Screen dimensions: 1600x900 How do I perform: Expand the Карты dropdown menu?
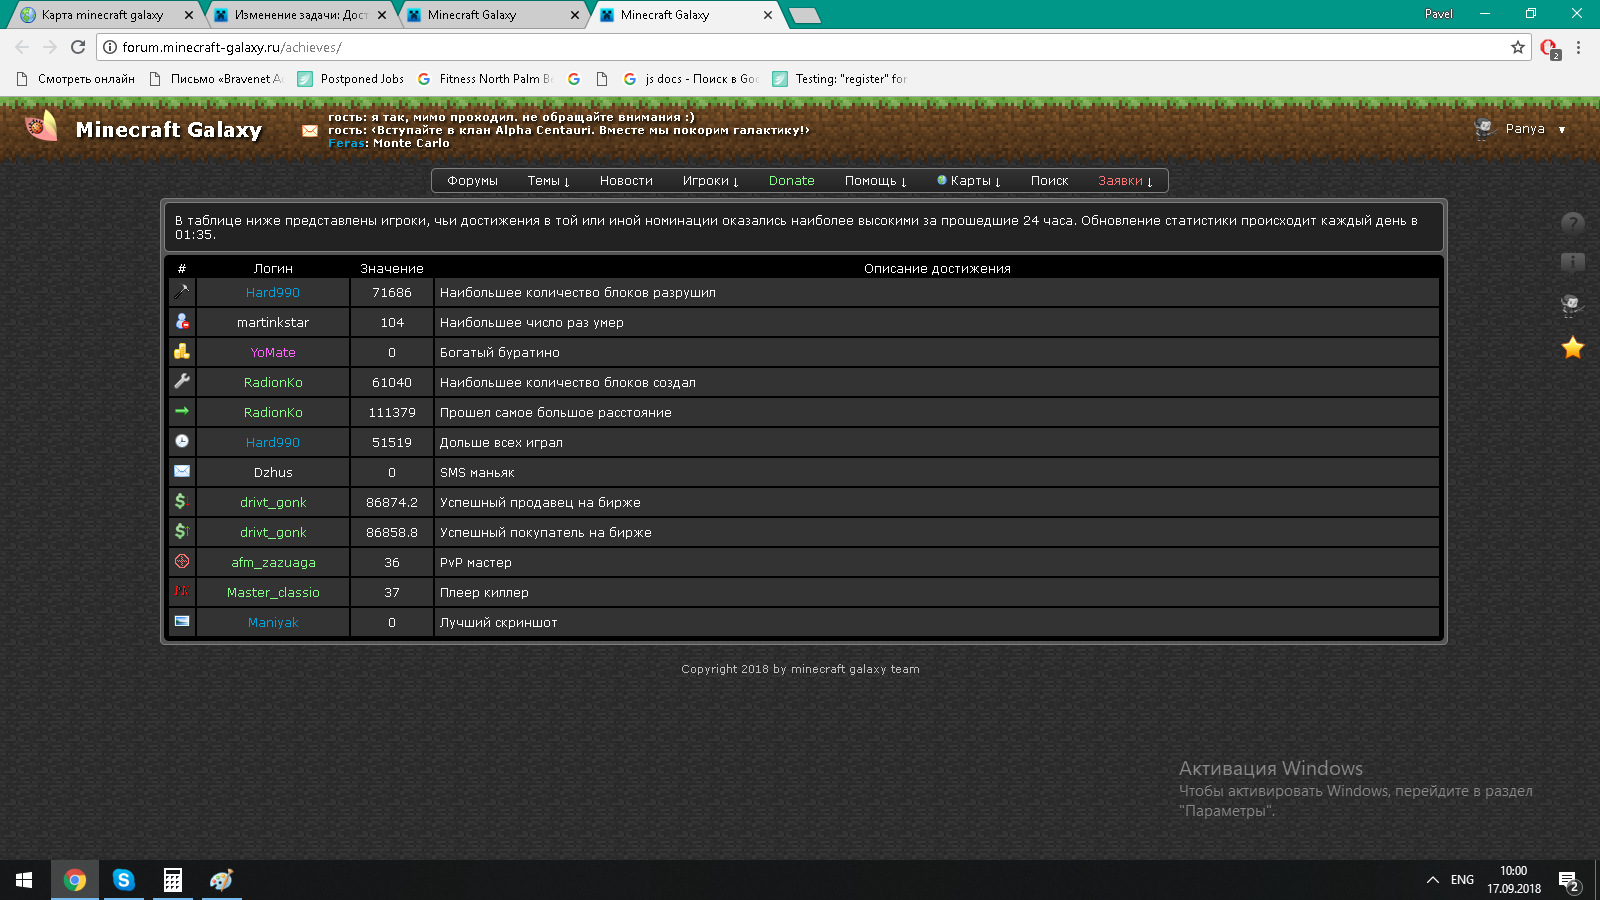(x=969, y=181)
